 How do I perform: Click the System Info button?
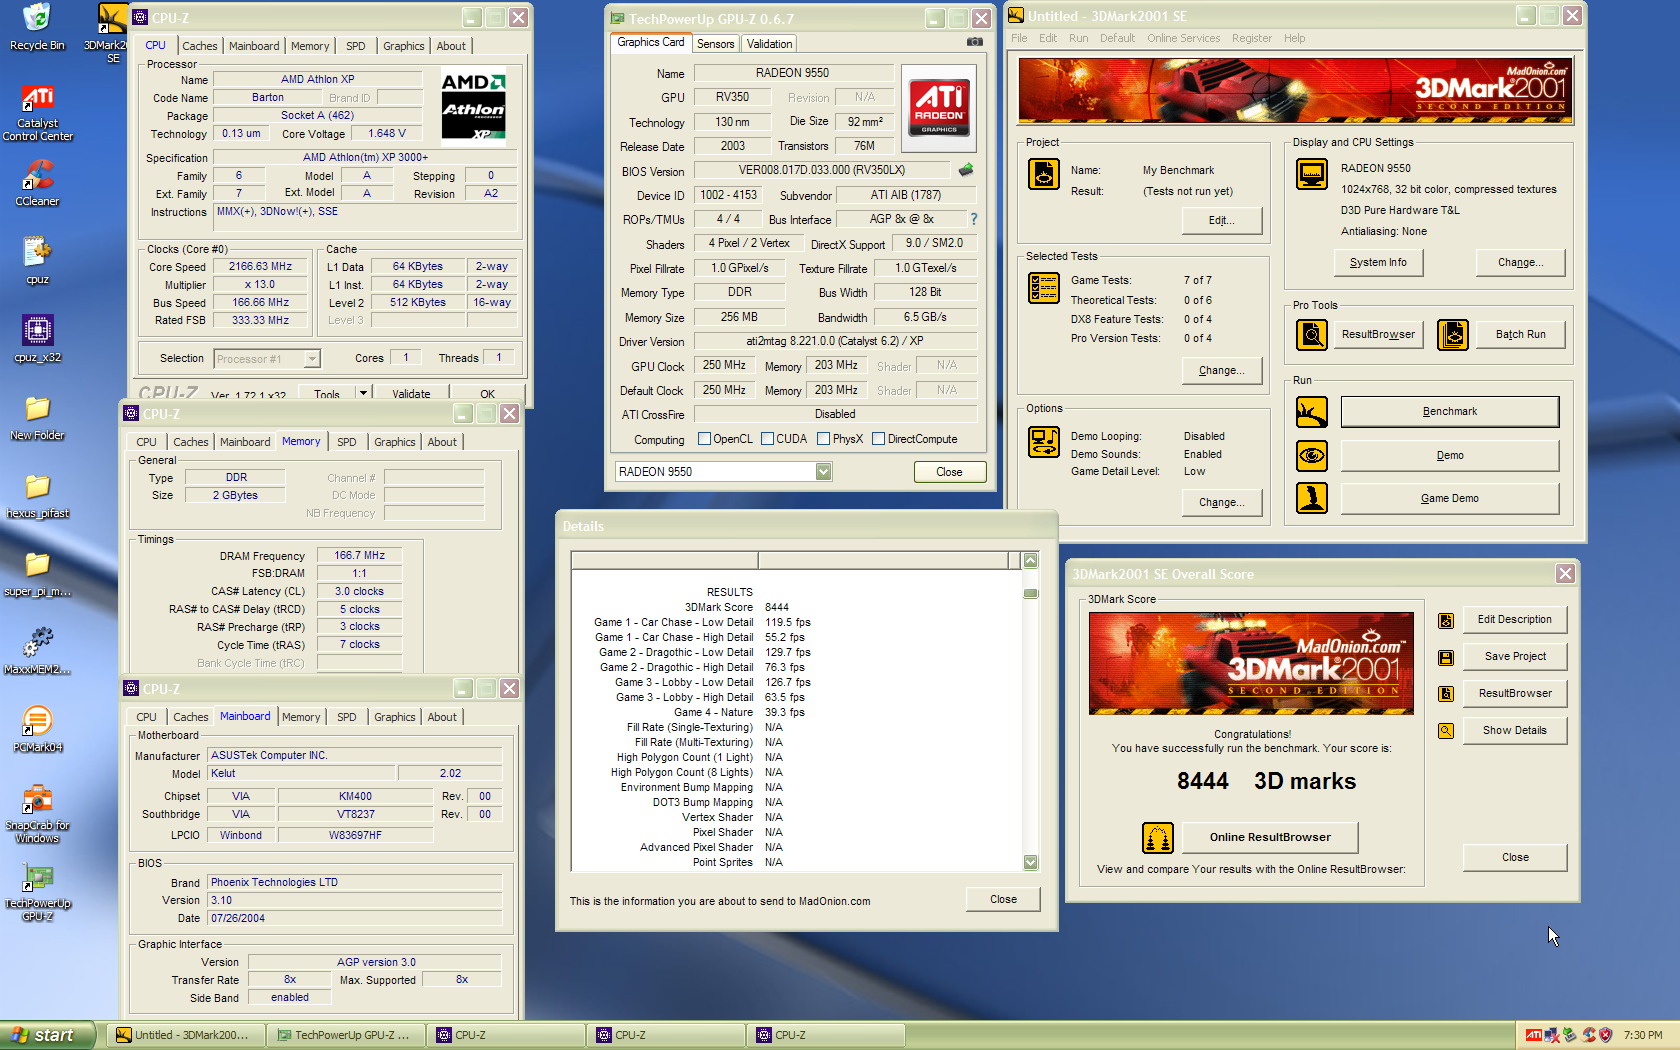tap(1378, 263)
